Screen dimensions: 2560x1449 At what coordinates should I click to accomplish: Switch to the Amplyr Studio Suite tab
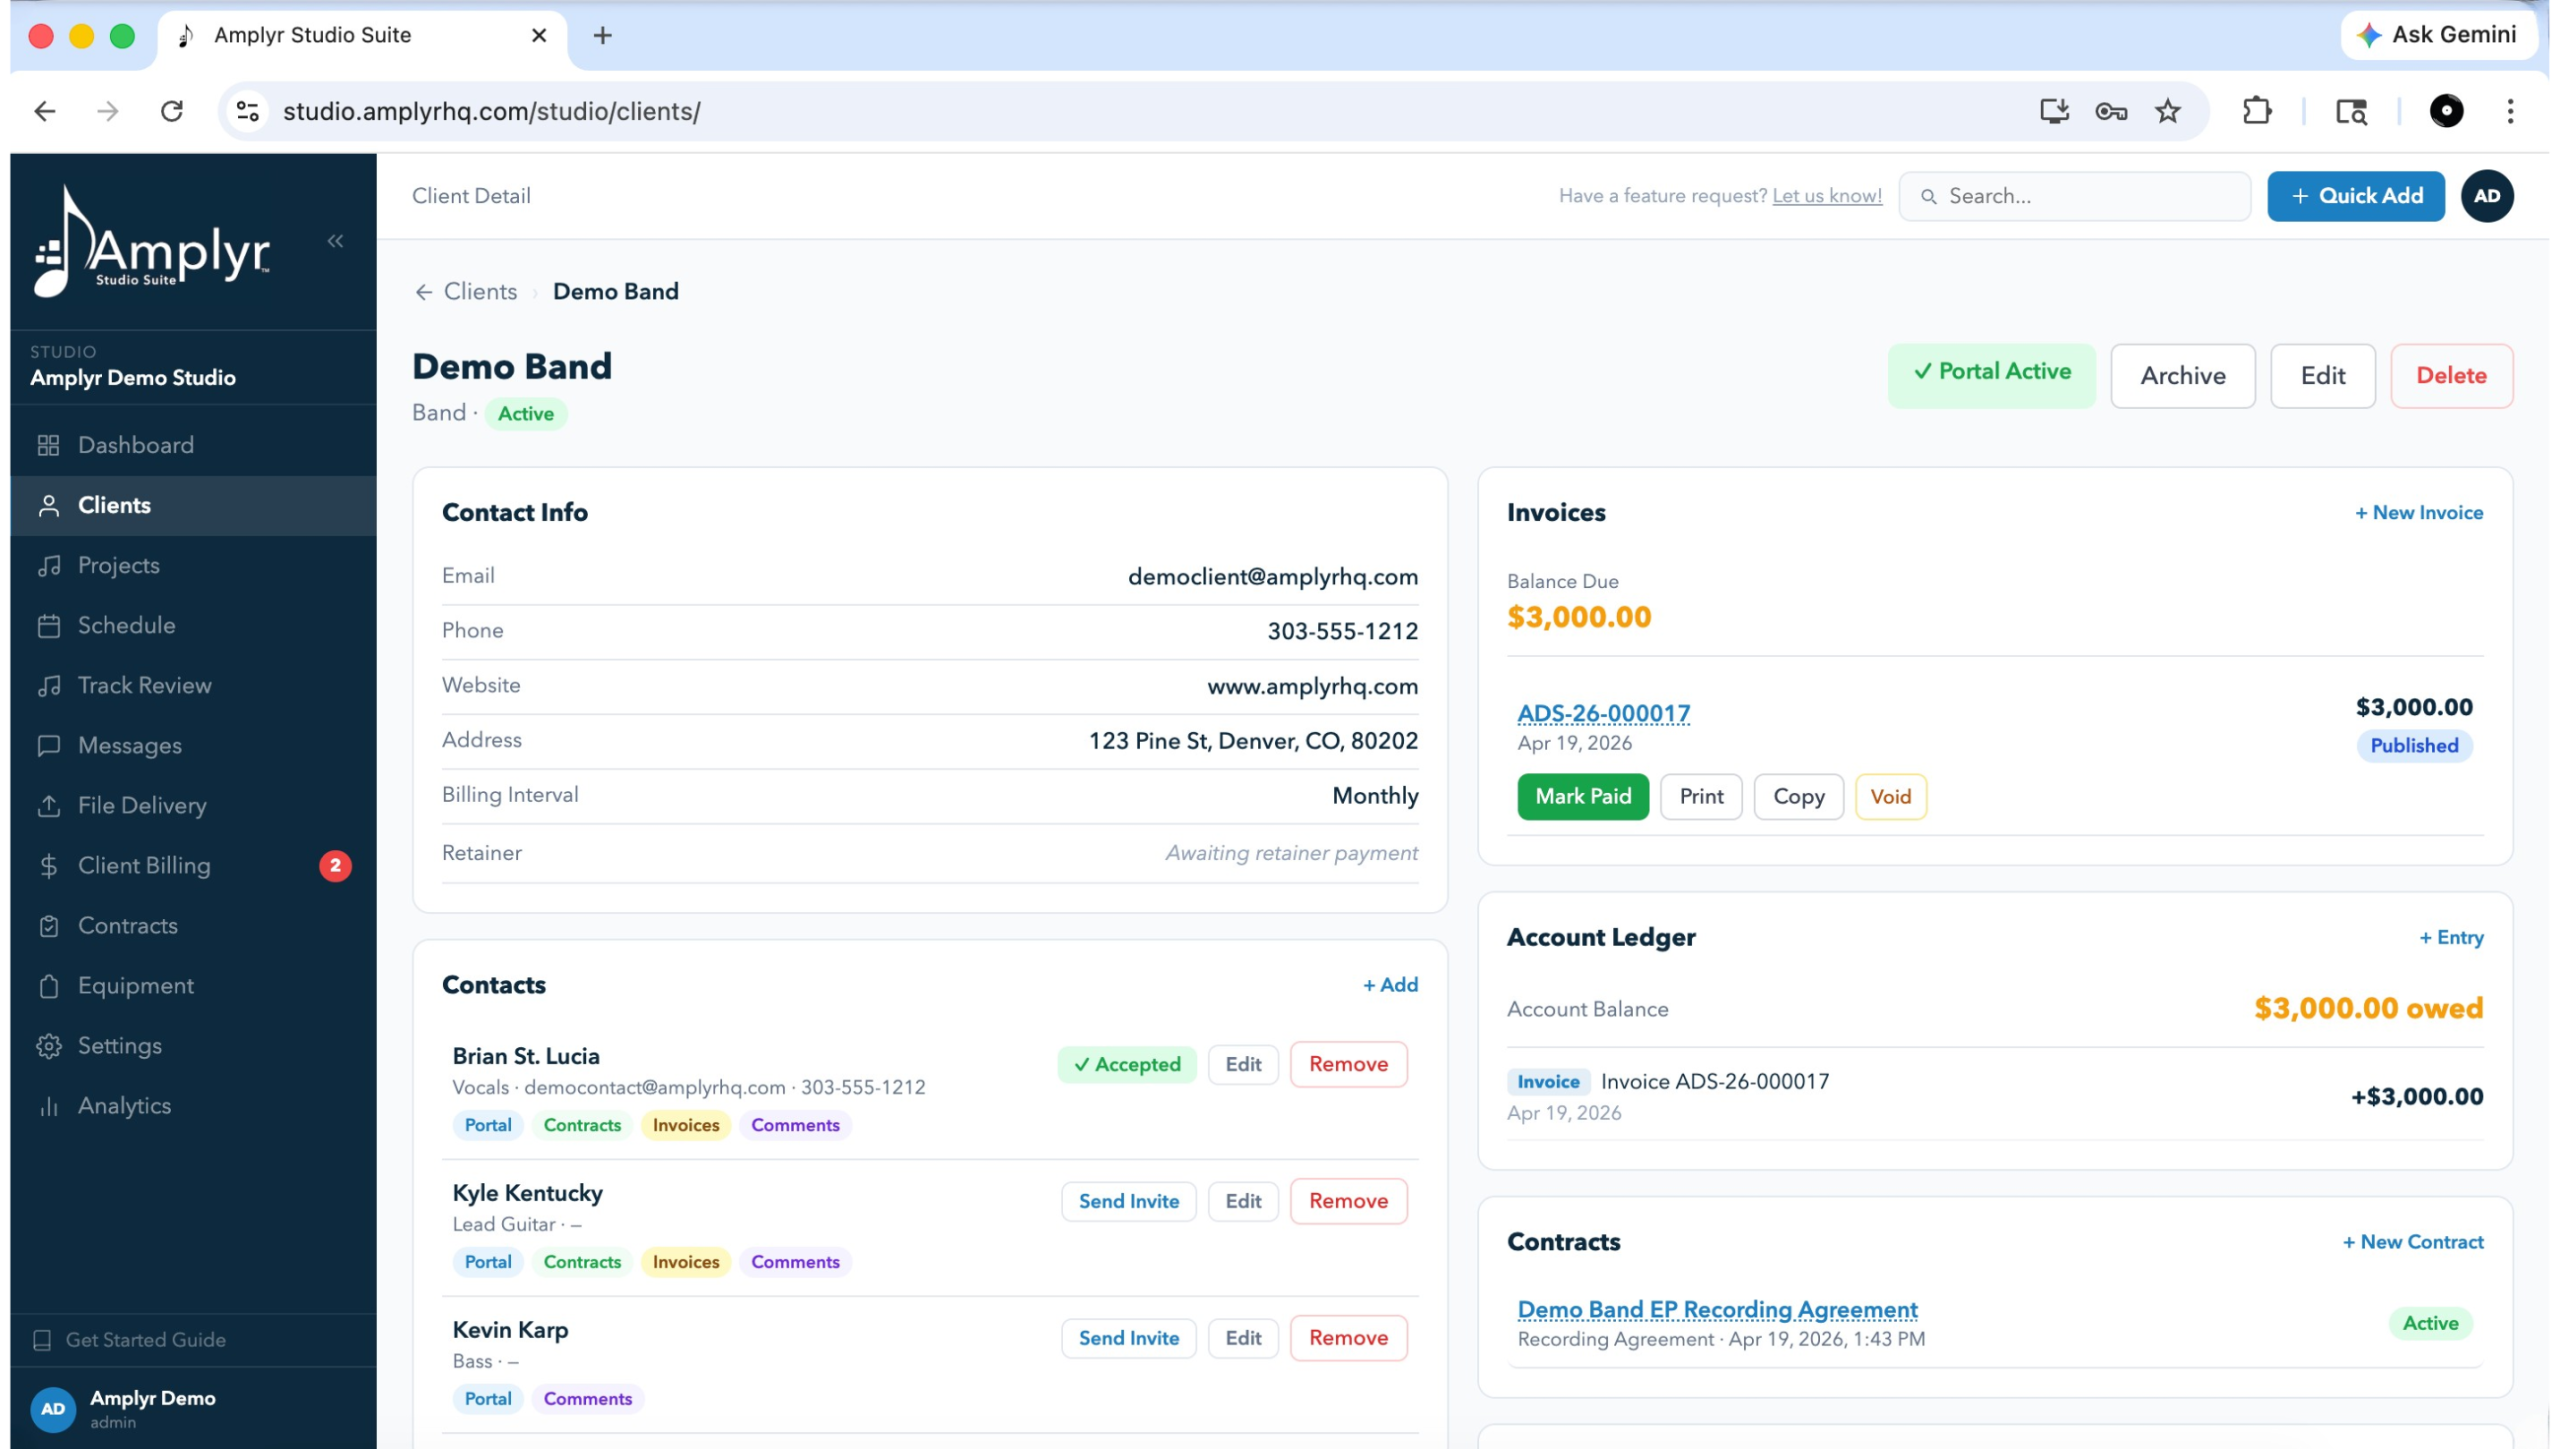312,34
